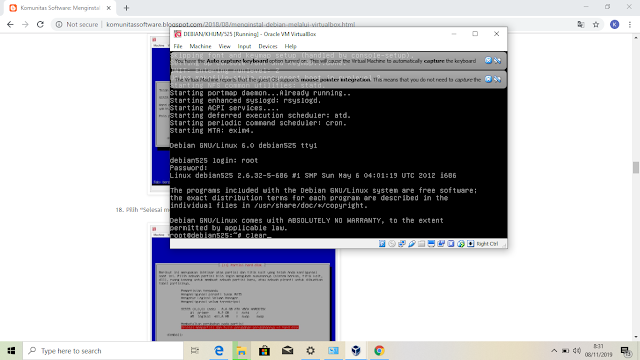Open the Chrome three-dot menu
Image resolution: width=640 pixels, height=360 pixels.
(630, 24)
